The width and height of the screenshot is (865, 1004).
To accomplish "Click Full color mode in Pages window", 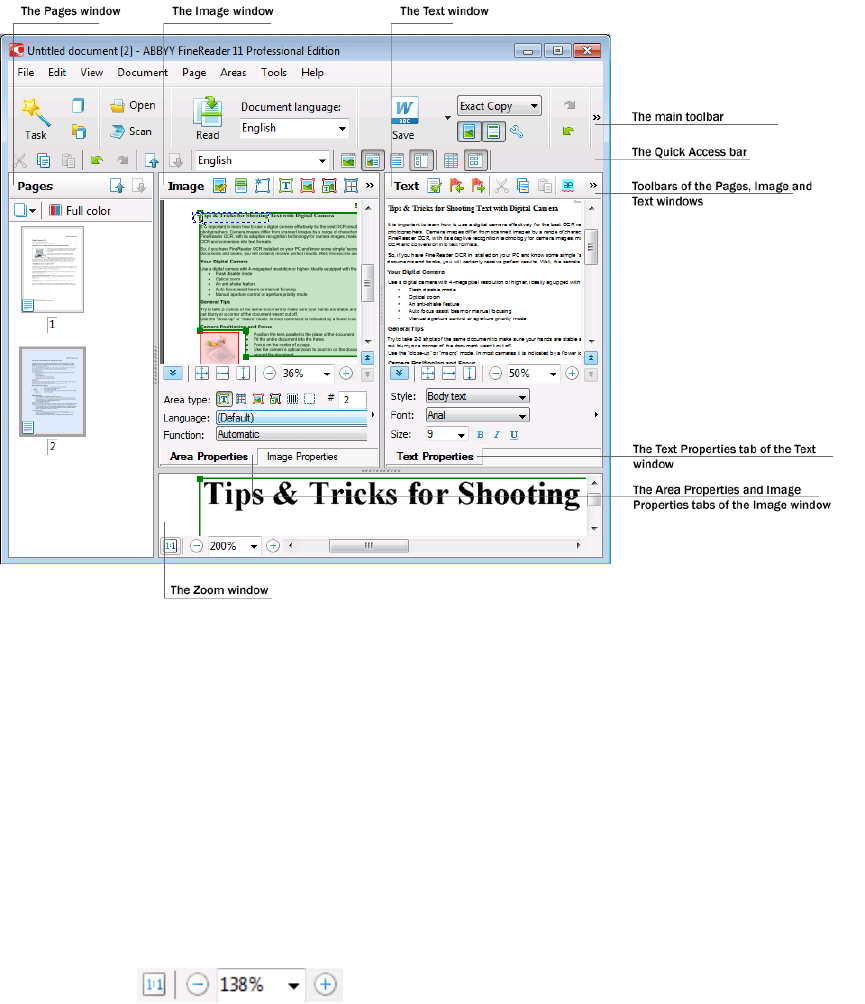I will [81, 211].
